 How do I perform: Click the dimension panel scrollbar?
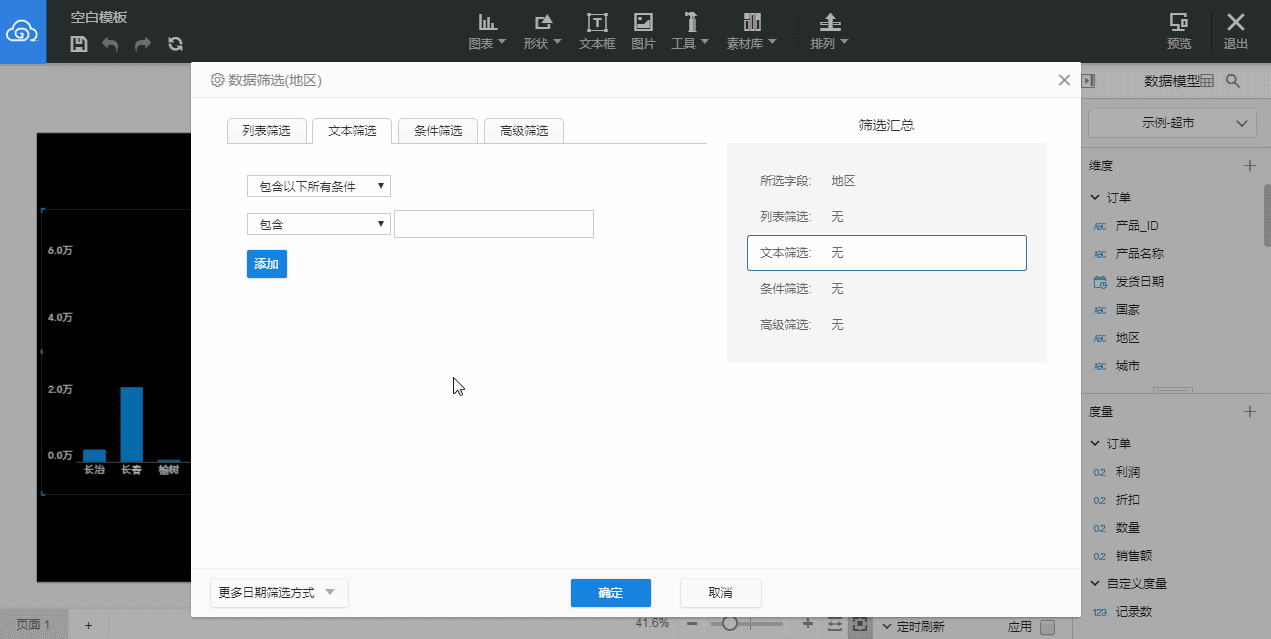point(1266,214)
